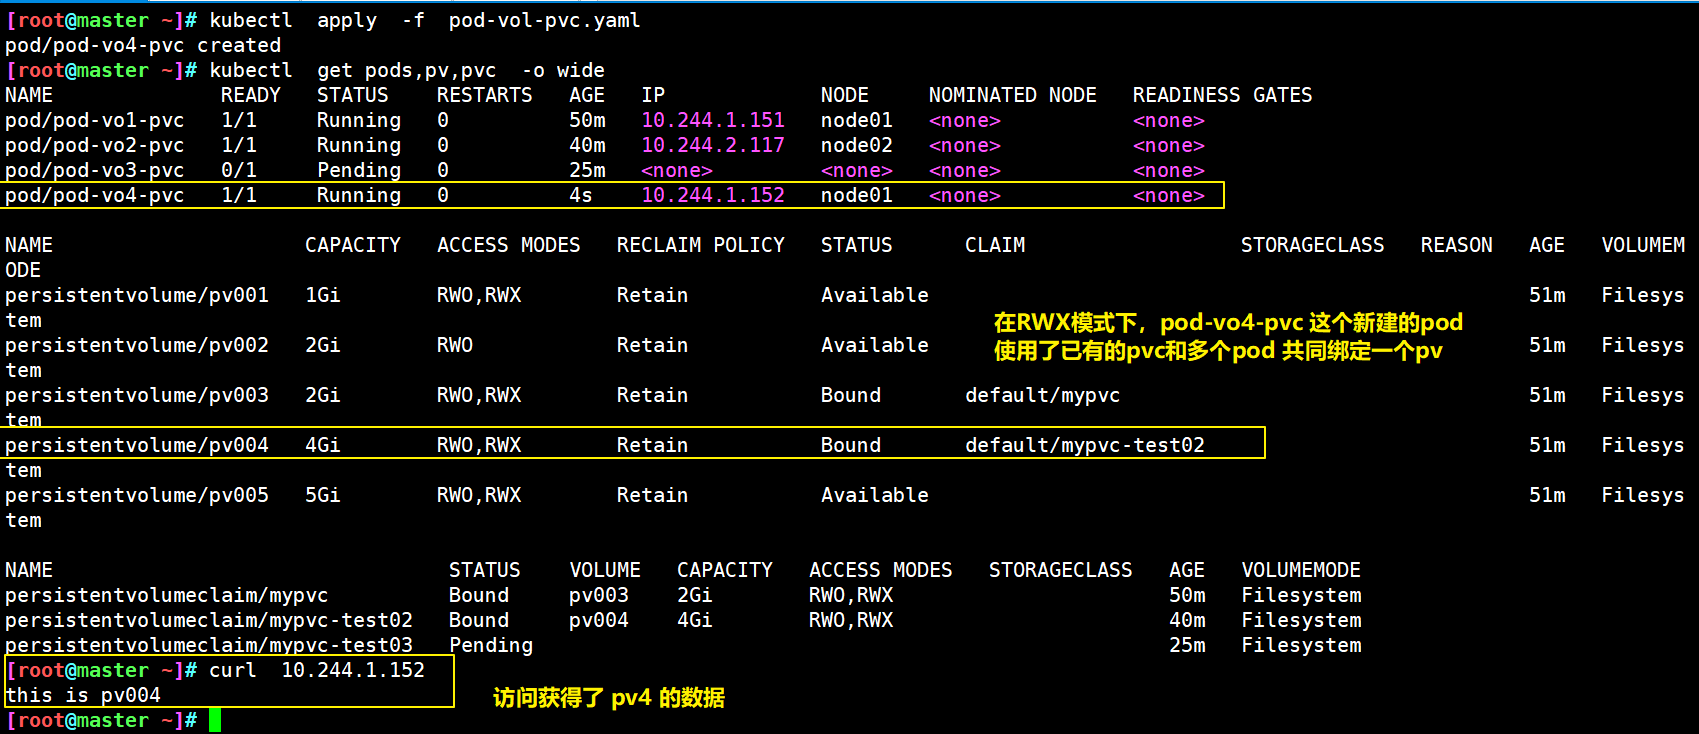Image resolution: width=1699 pixels, height=734 pixels.
Task: Click the PV table STORAGECLASS header
Action: point(1313,245)
